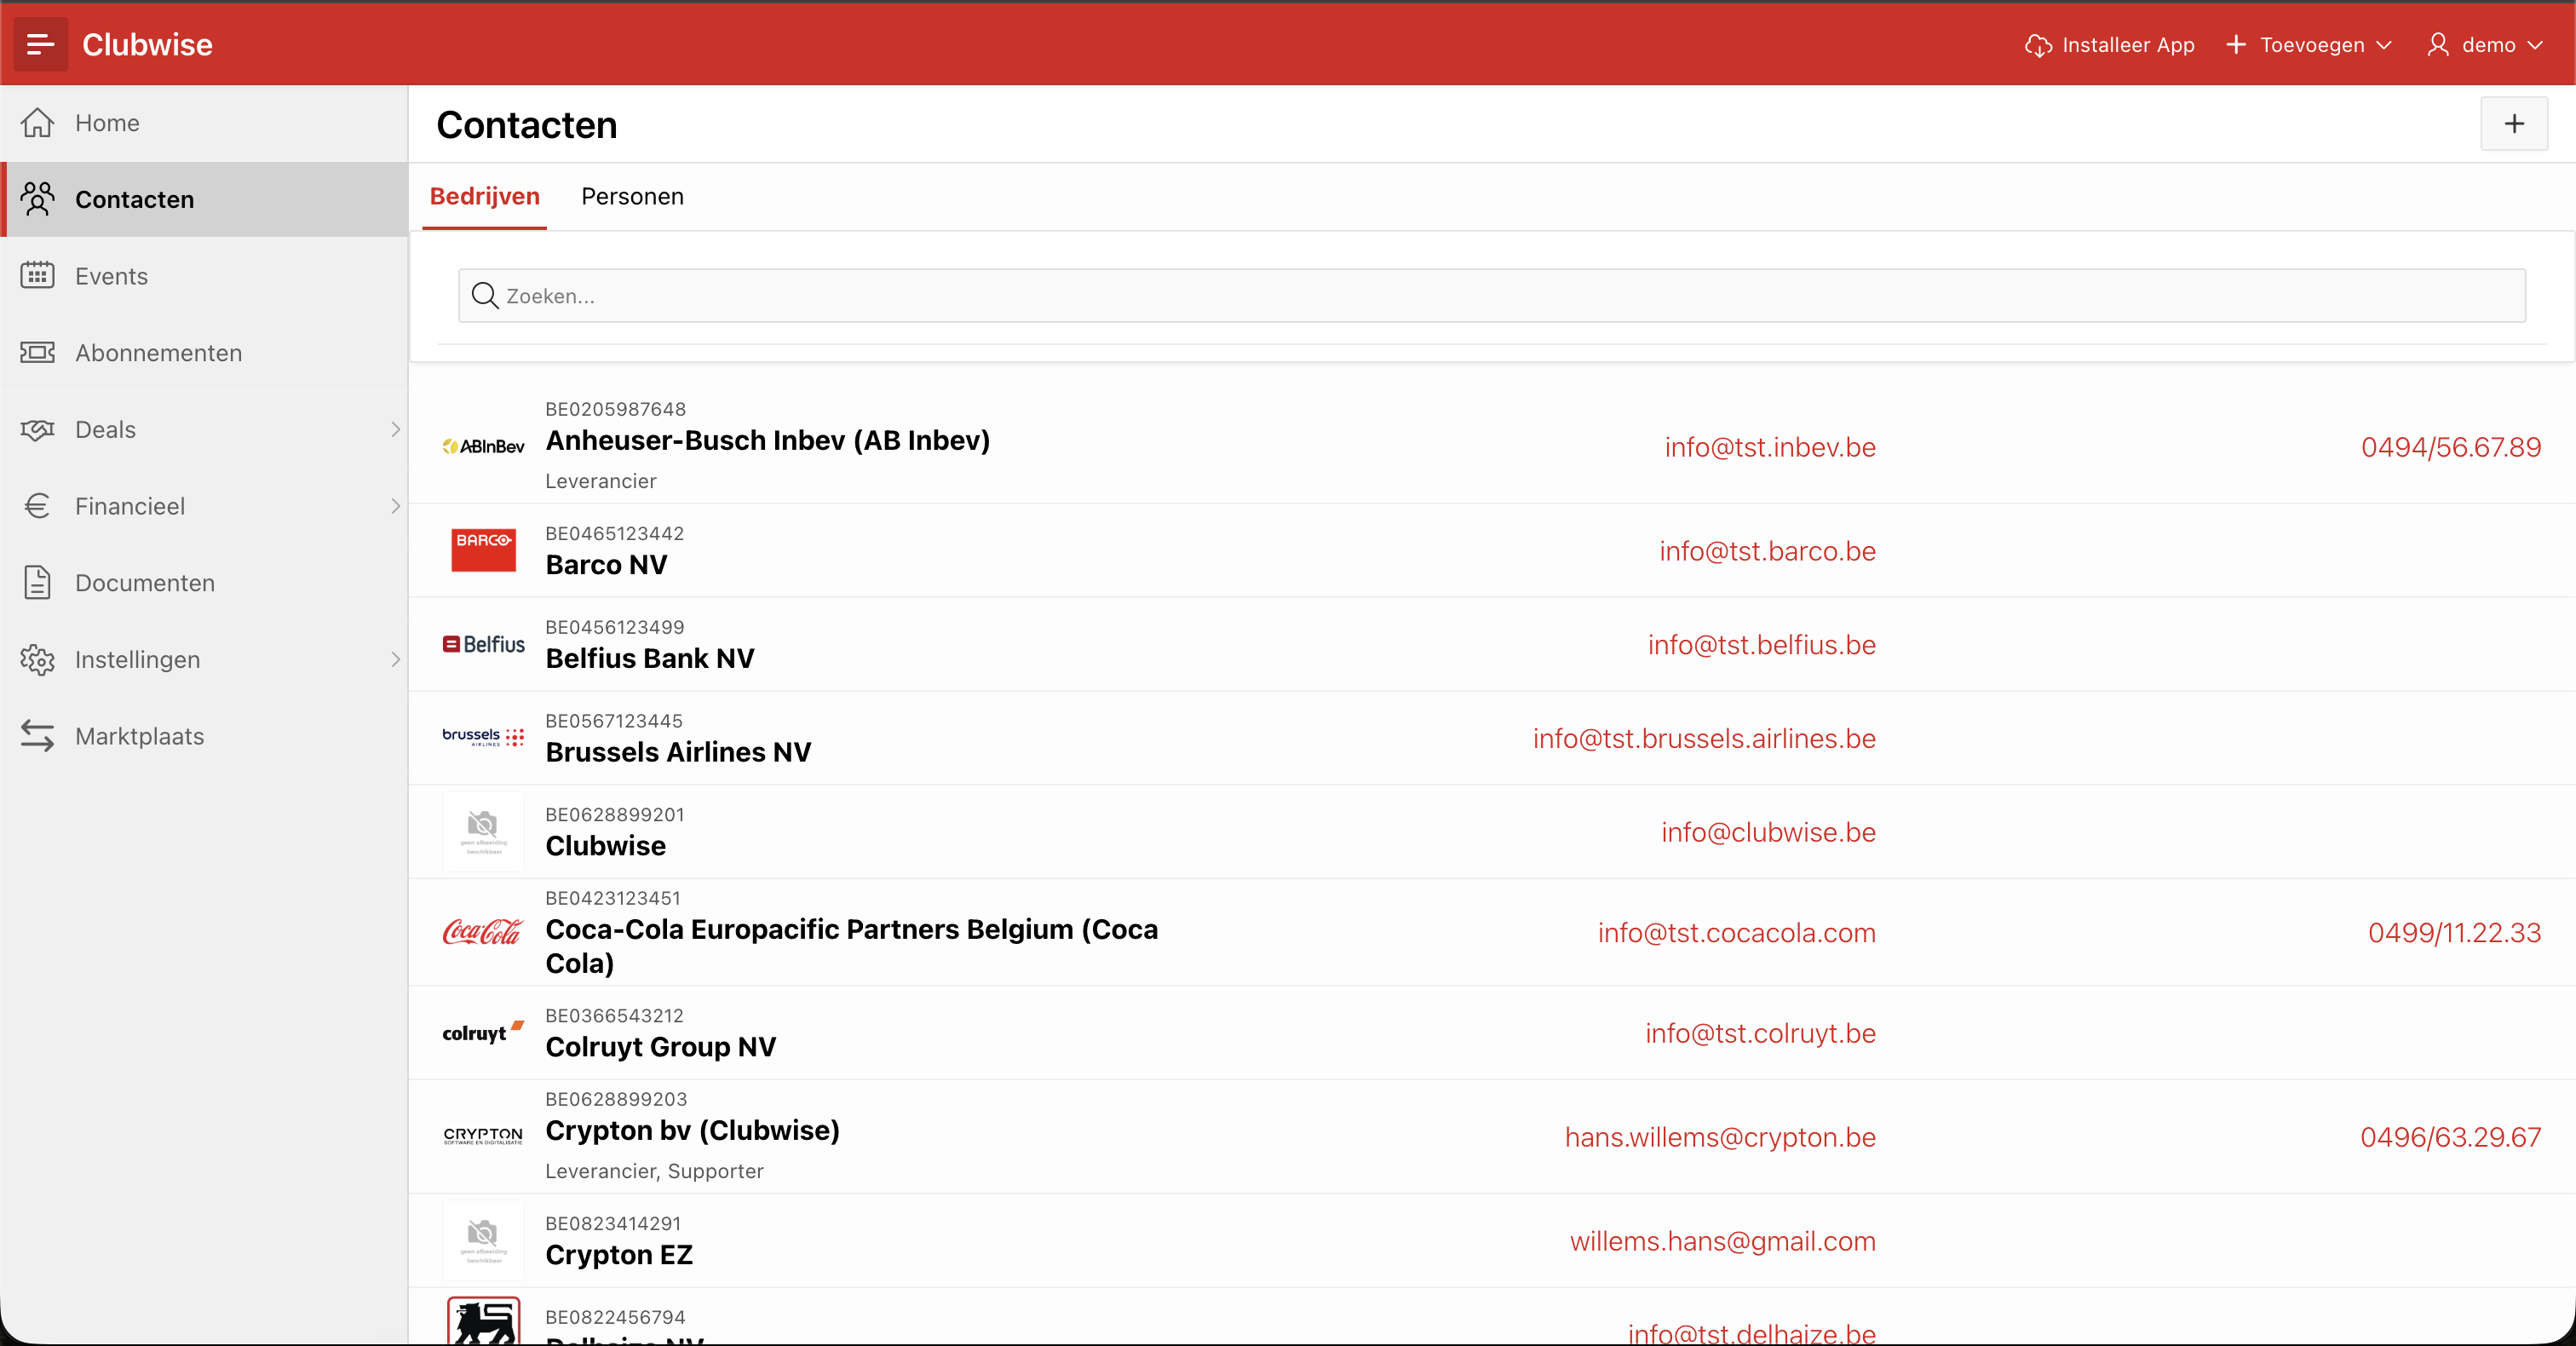Select the Events calendar icon
This screenshot has width=2576, height=1346.
click(38, 275)
